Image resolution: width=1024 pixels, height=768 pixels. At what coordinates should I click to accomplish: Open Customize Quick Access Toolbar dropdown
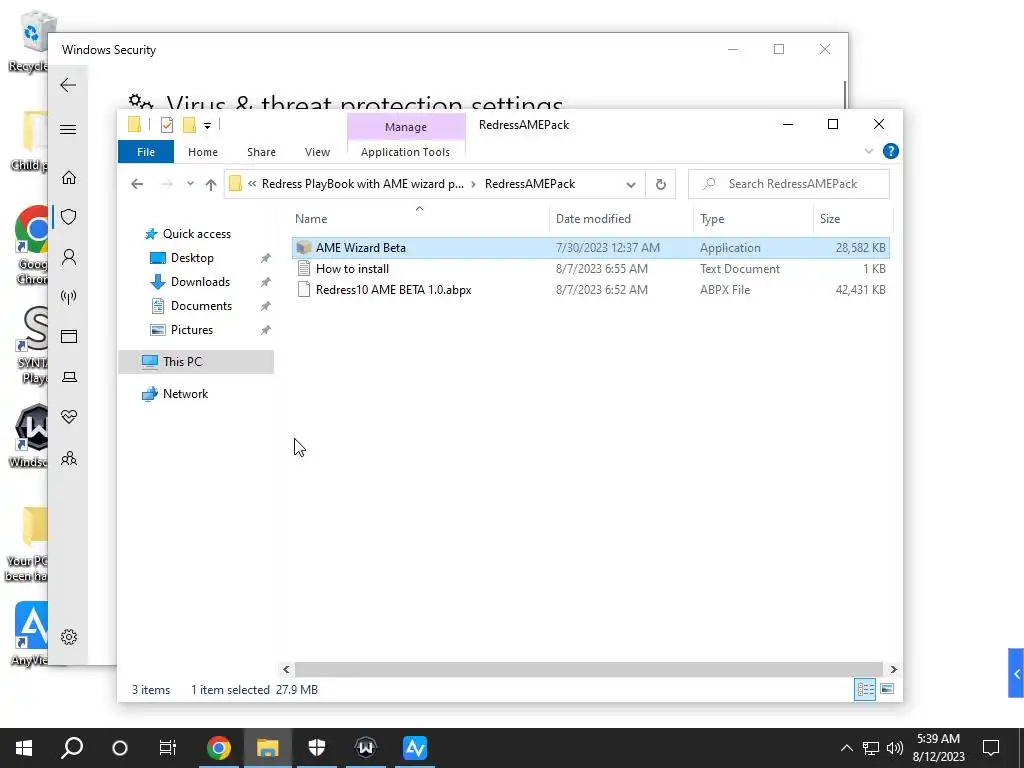coord(207,125)
